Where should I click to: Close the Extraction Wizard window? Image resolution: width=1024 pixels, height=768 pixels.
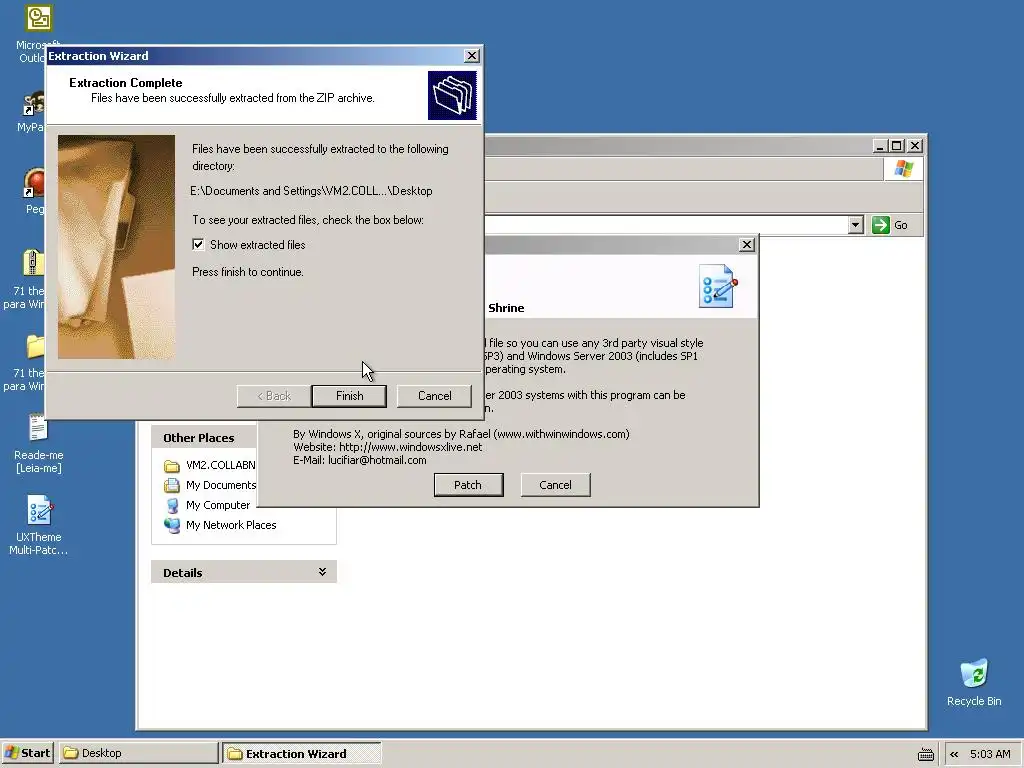(x=472, y=56)
